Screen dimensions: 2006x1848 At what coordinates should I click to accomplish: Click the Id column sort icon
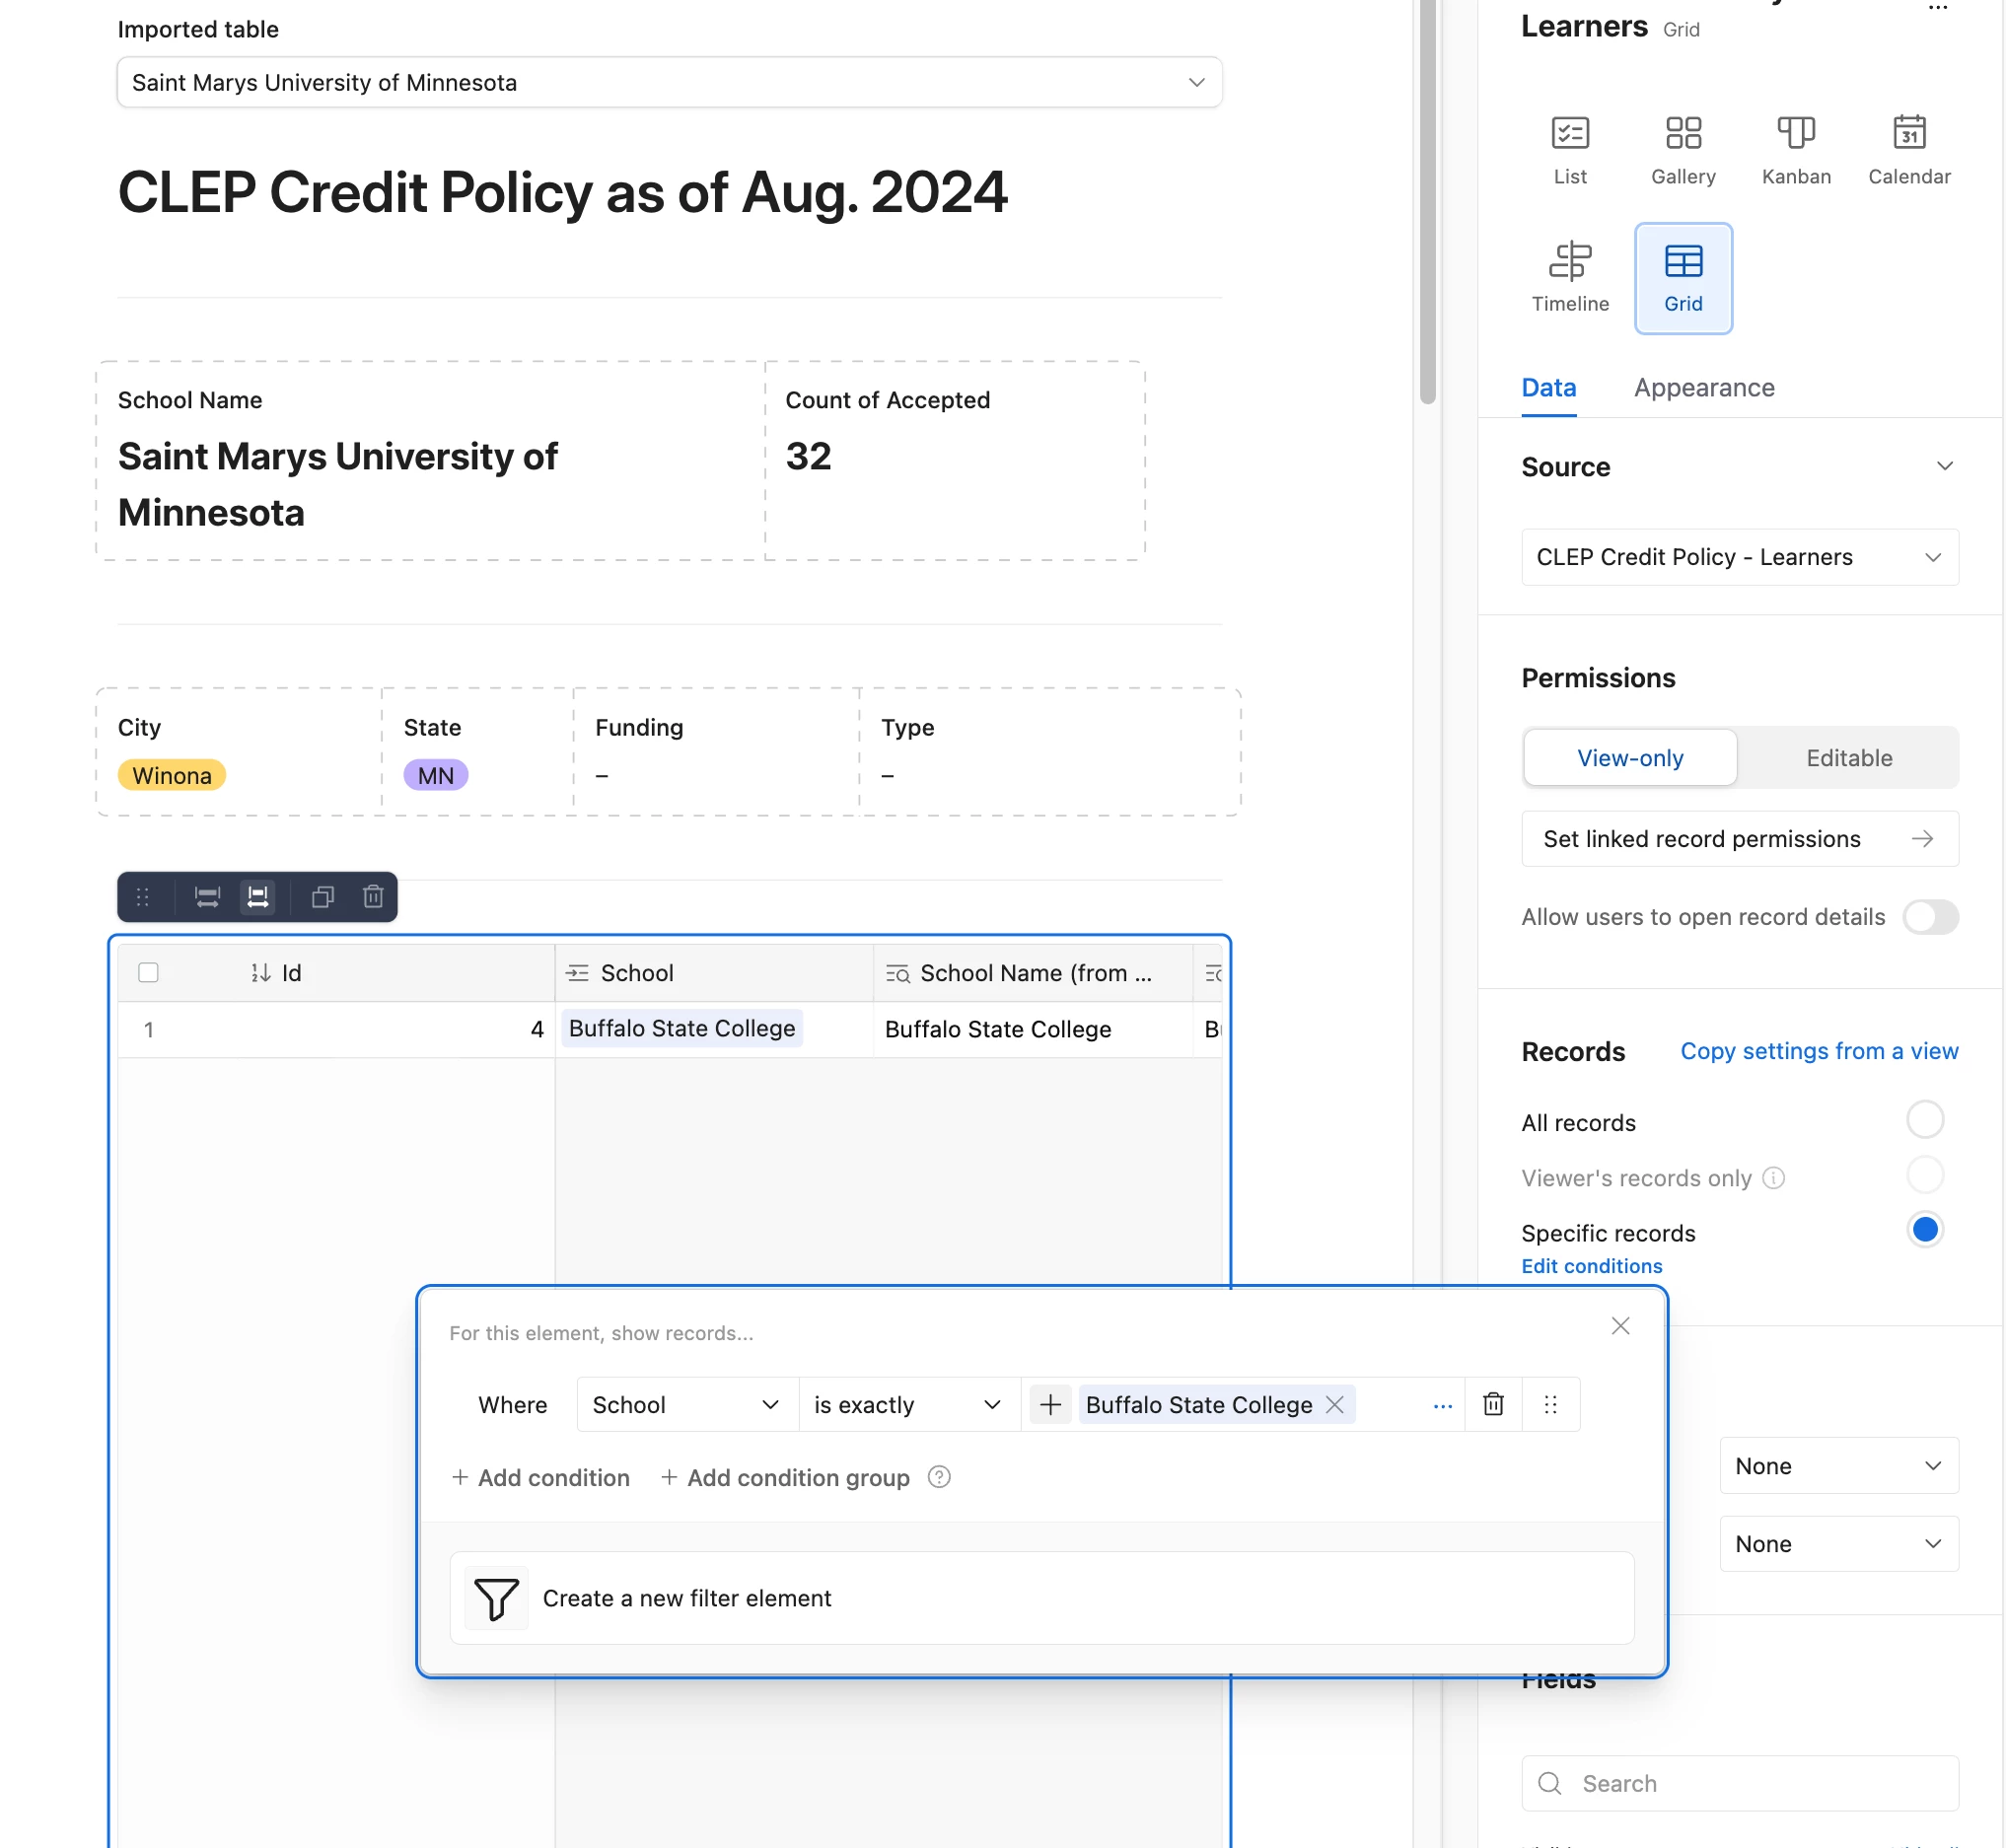(260, 972)
